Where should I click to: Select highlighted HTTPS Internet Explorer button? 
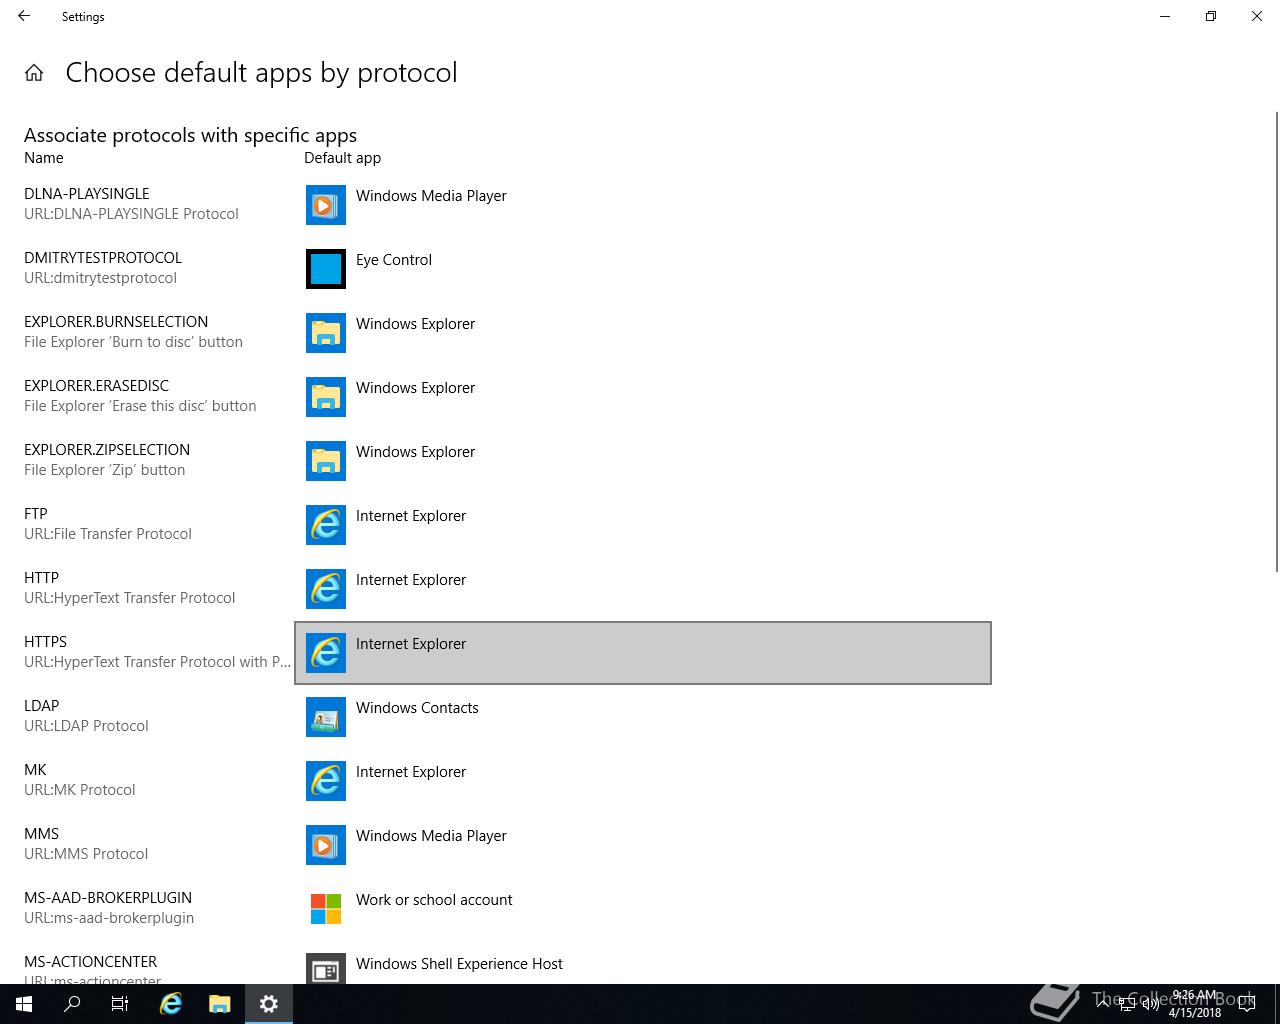click(x=643, y=653)
